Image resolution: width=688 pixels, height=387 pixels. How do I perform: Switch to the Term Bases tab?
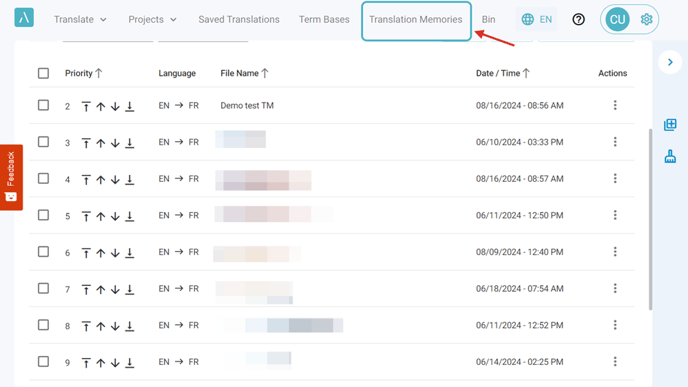[x=324, y=19]
